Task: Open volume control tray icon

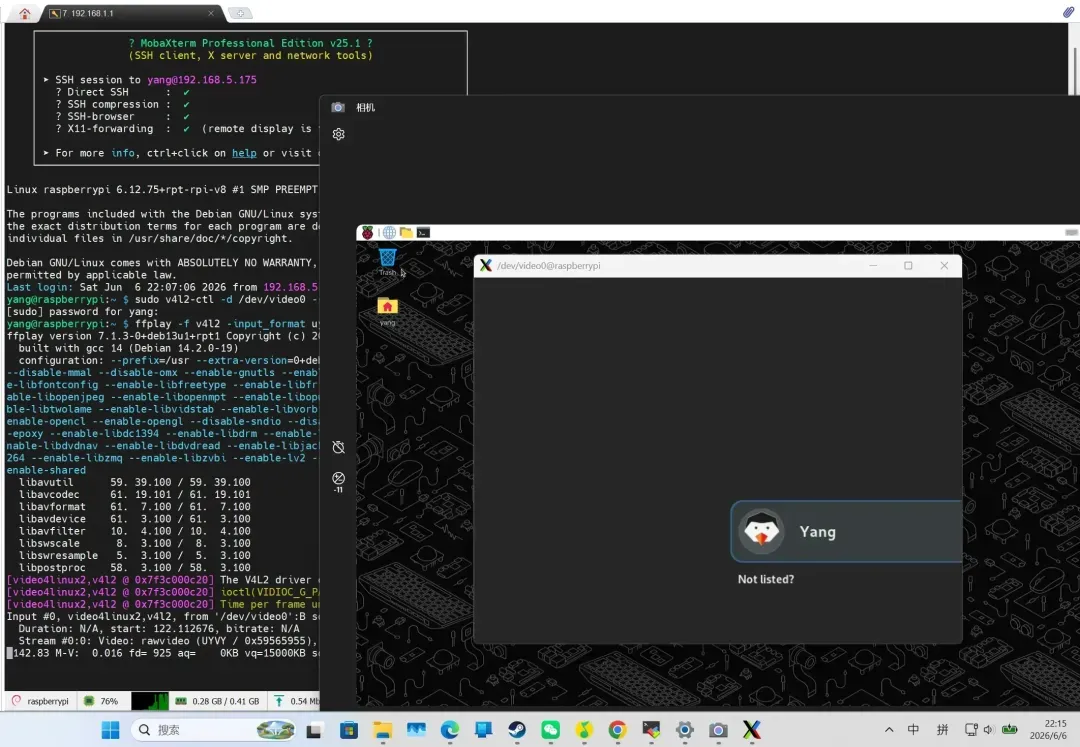Action: tap(989, 730)
